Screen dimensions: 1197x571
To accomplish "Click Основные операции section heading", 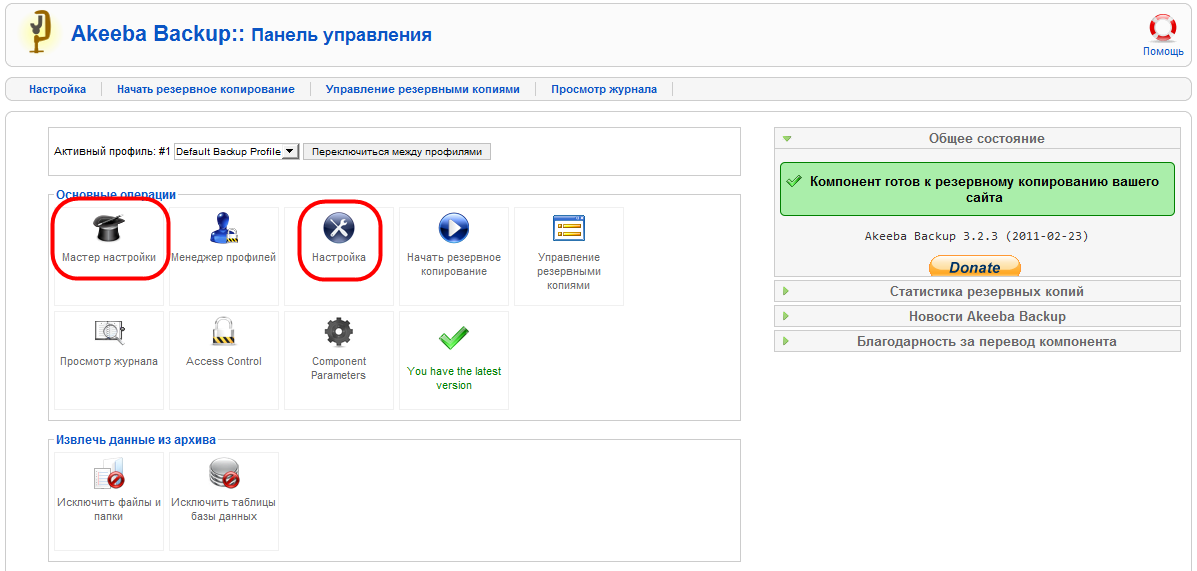I will 116,195.
